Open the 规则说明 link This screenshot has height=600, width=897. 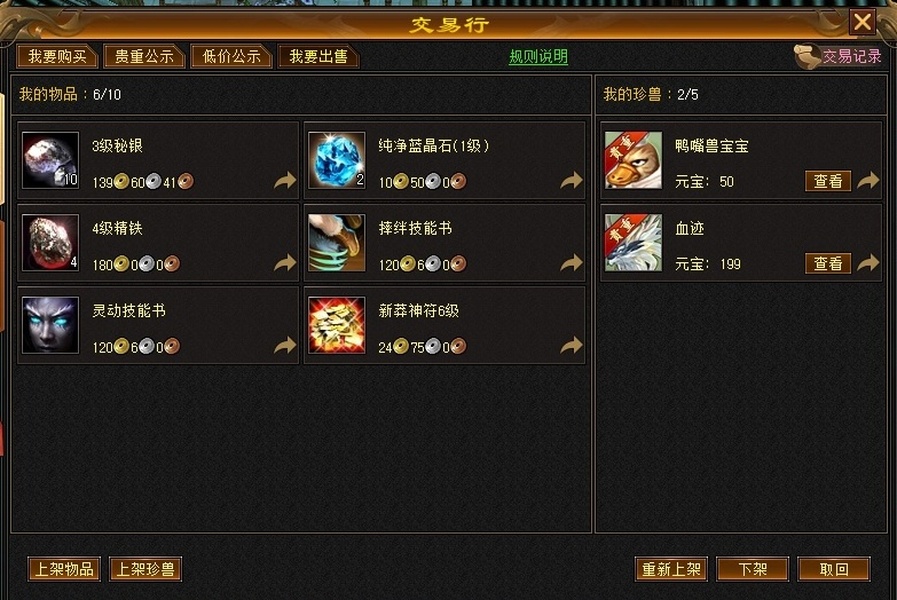(538, 57)
